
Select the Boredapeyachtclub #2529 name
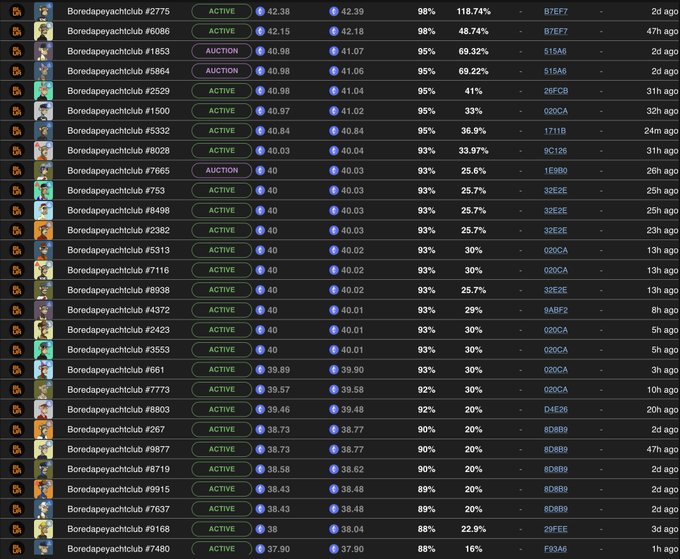pos(118,91)
